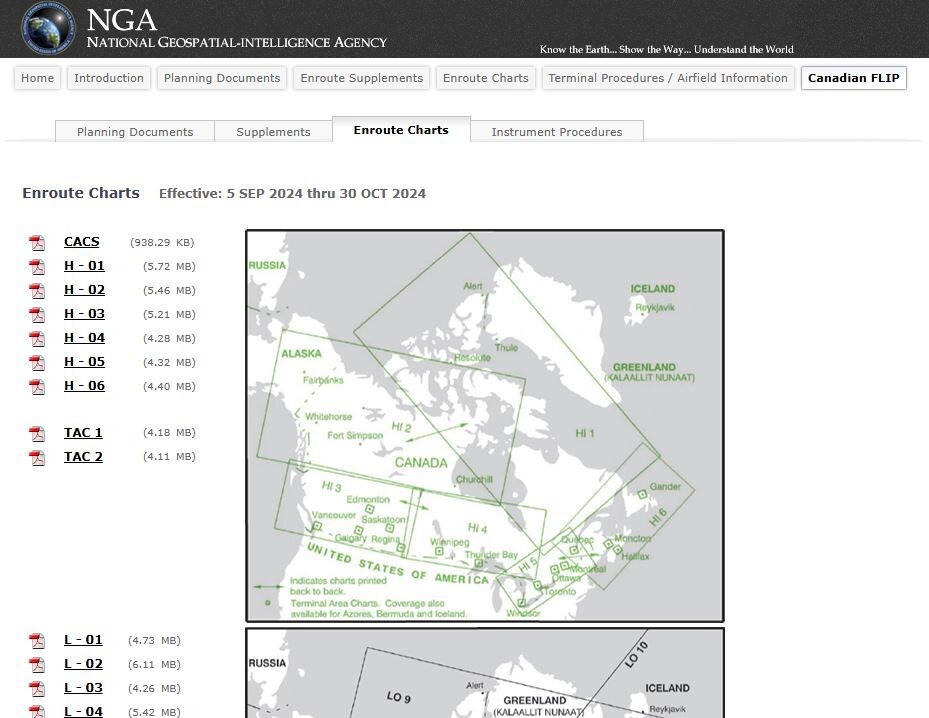
Task: Click the PDF icon next to TAC 1
Action: point(37,434)
